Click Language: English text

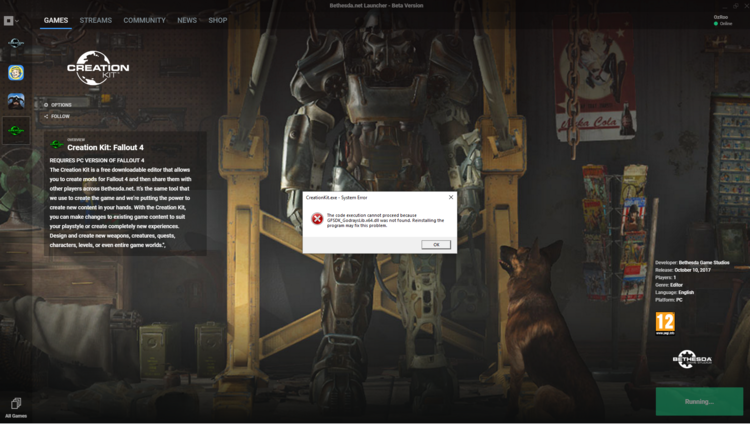point(674,292)
